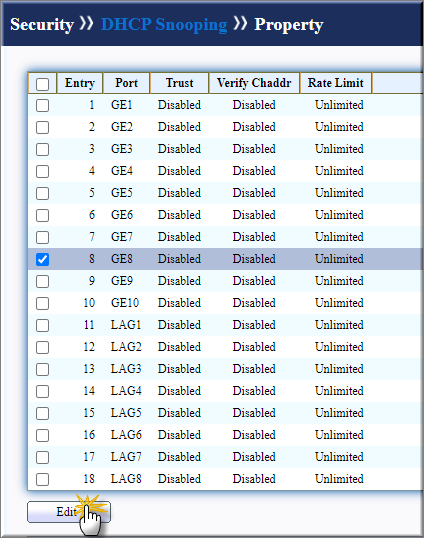This screenshot has width=424, height=538.
Task: Uncheck the GE8 row checkbox
Action: click(43, 259)
